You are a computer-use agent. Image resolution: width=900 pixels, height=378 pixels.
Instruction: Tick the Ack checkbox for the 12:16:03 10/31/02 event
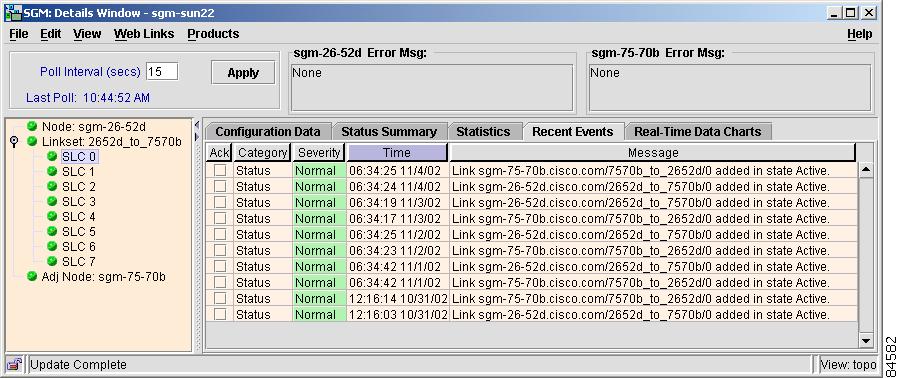pyautogui.click(x=220, y=314)
